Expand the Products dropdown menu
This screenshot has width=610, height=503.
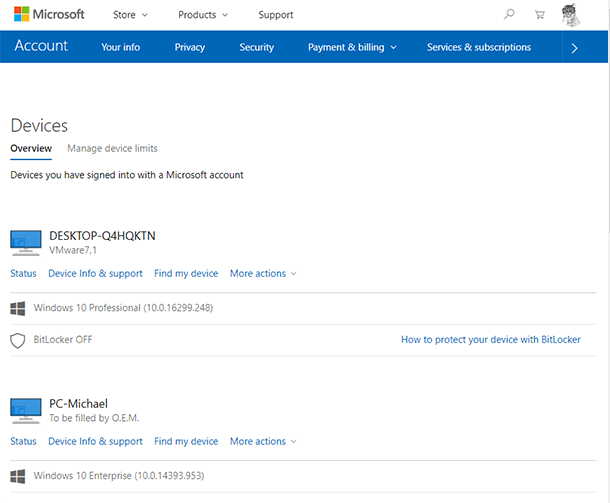(x=203, y=15)
